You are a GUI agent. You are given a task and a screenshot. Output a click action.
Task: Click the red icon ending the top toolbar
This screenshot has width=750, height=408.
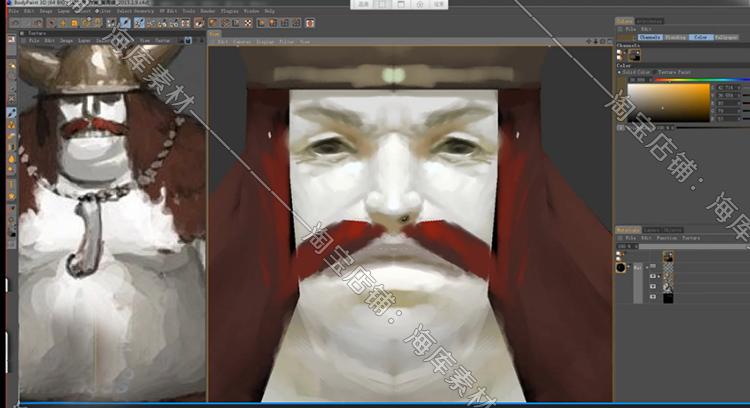[310, 23]
